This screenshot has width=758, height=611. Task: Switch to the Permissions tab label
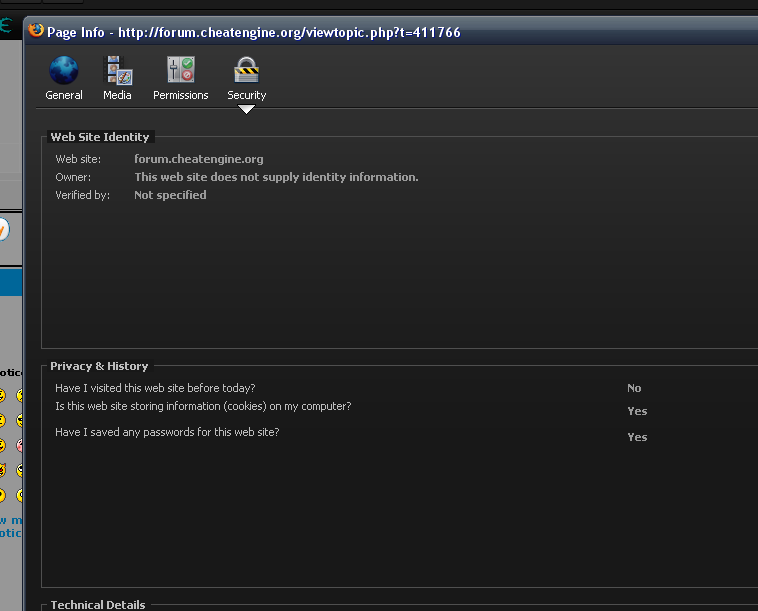[x=181, y=95]
